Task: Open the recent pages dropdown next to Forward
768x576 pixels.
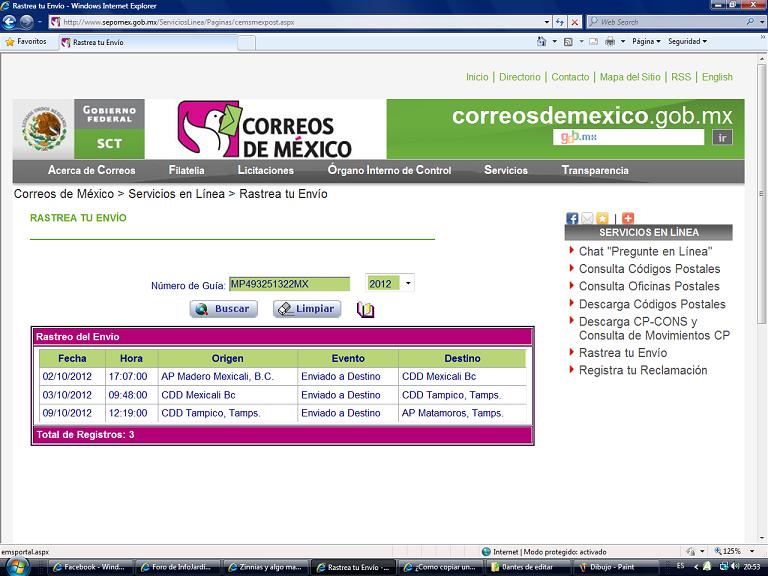Action: (40, 22)
